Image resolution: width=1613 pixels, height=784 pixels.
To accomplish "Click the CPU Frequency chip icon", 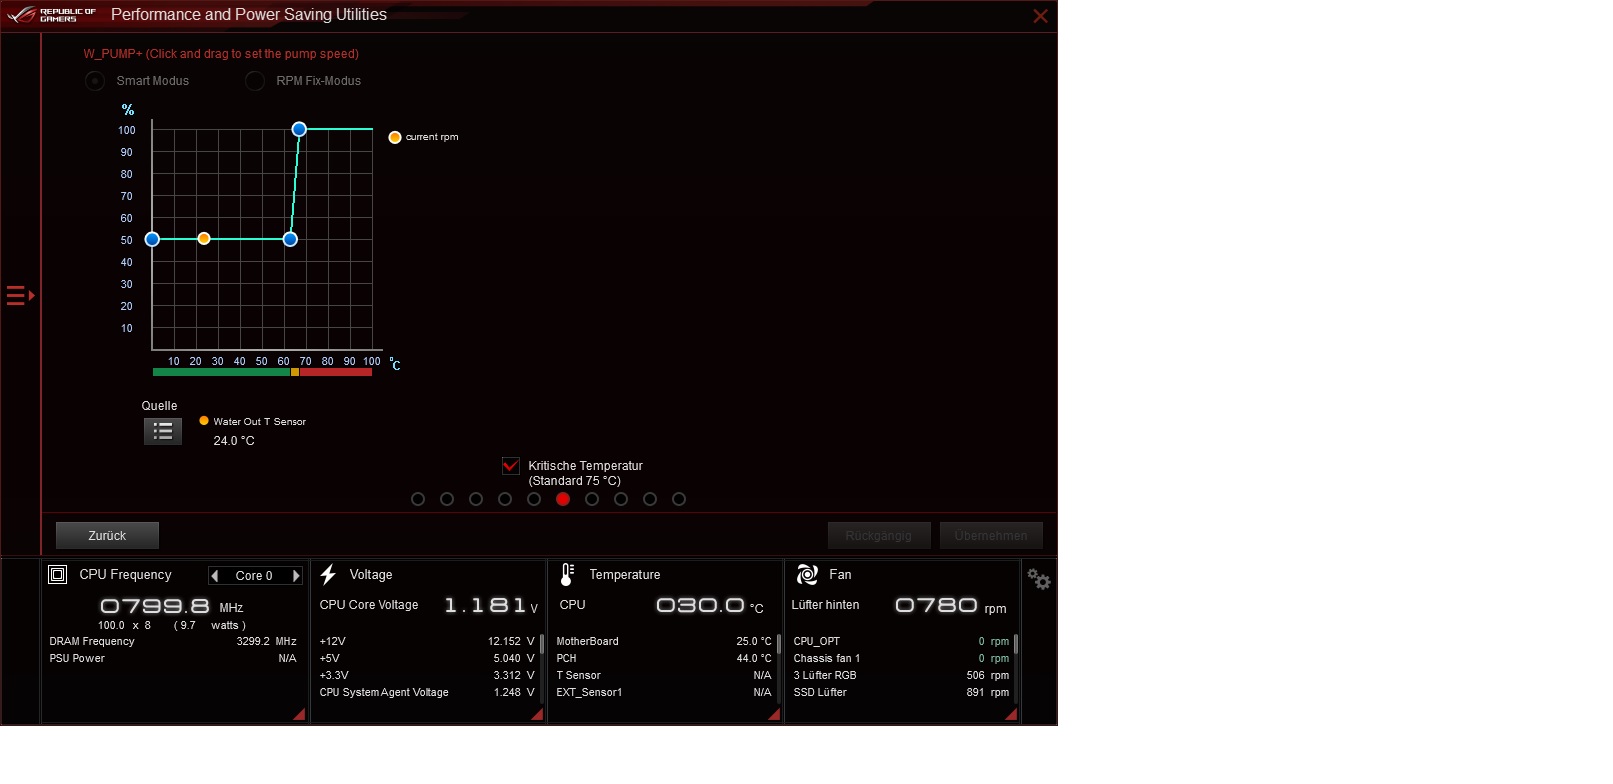I will coord(58,574).
